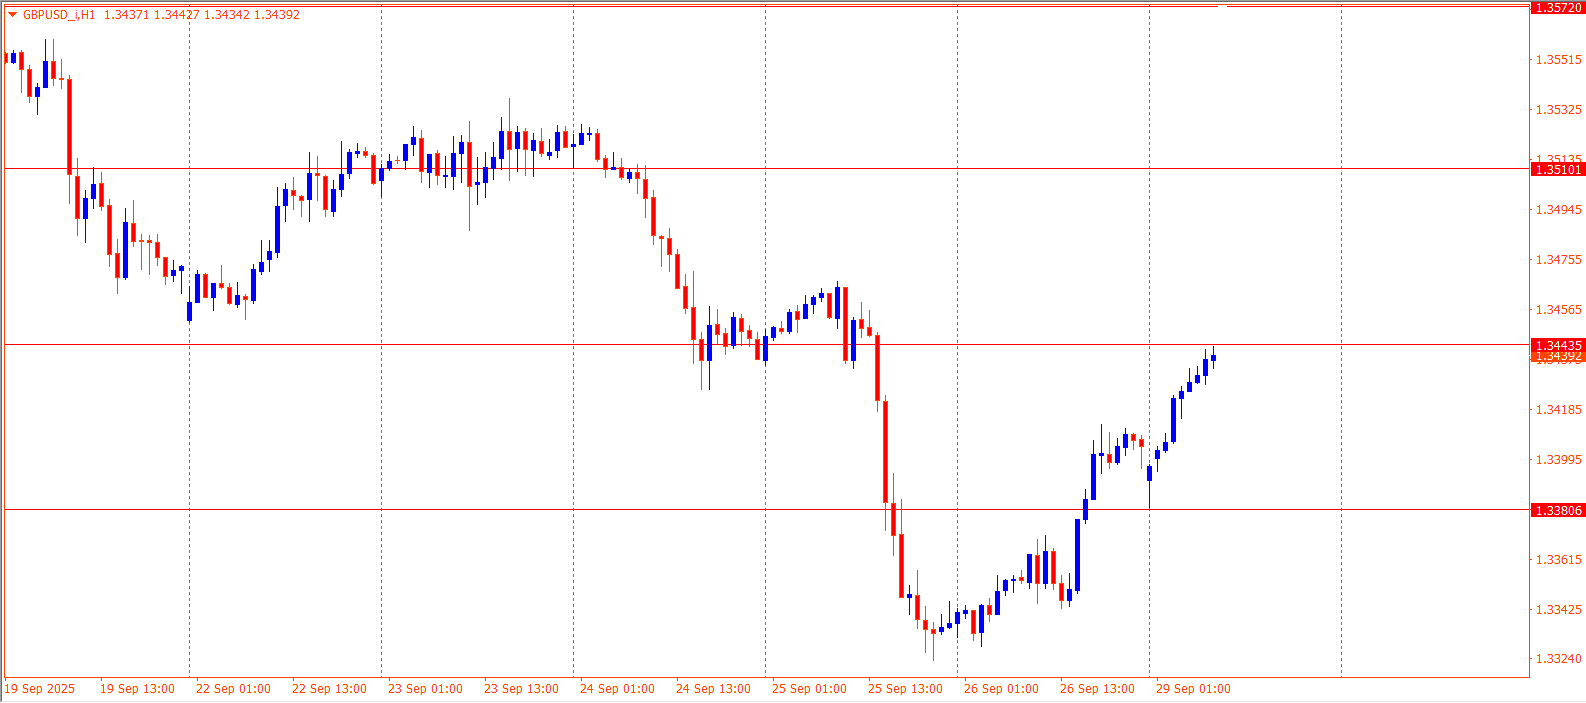Select the red 1.35101 price level tag

click(x=1558, y=170)
